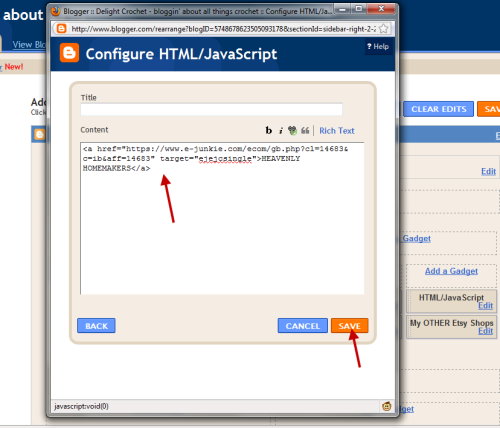Click inside the Content text area
500x428 pixels.
coord(222,218)
